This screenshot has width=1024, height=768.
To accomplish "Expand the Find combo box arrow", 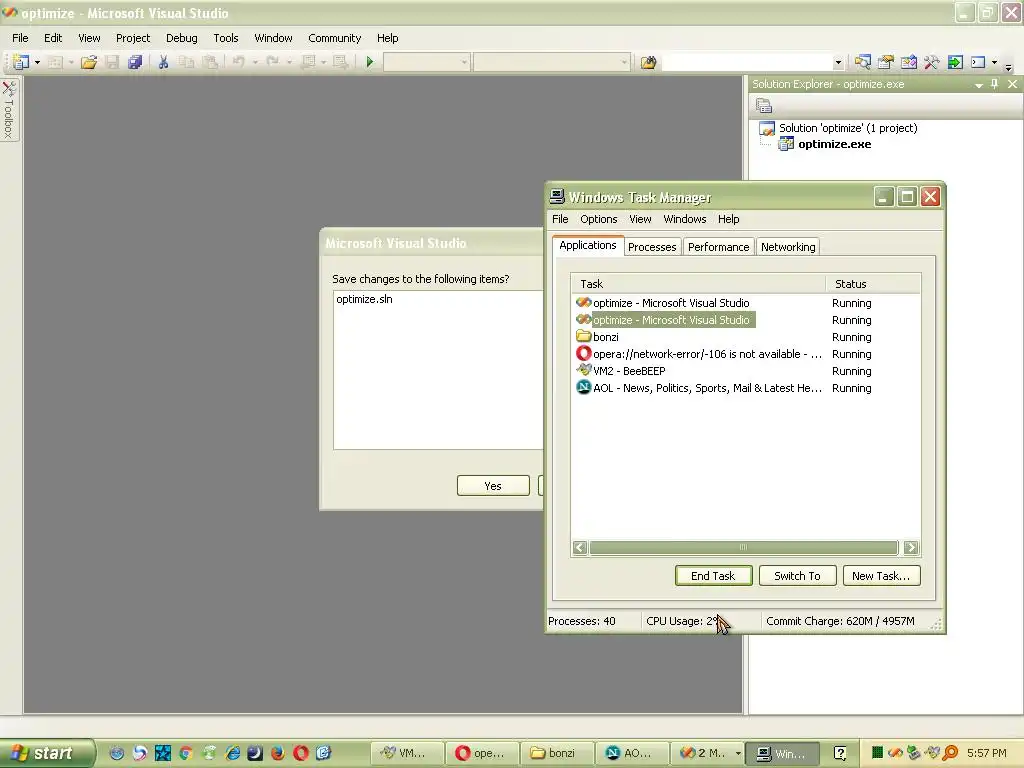I will pyautogui.click(x=838, y=63).
